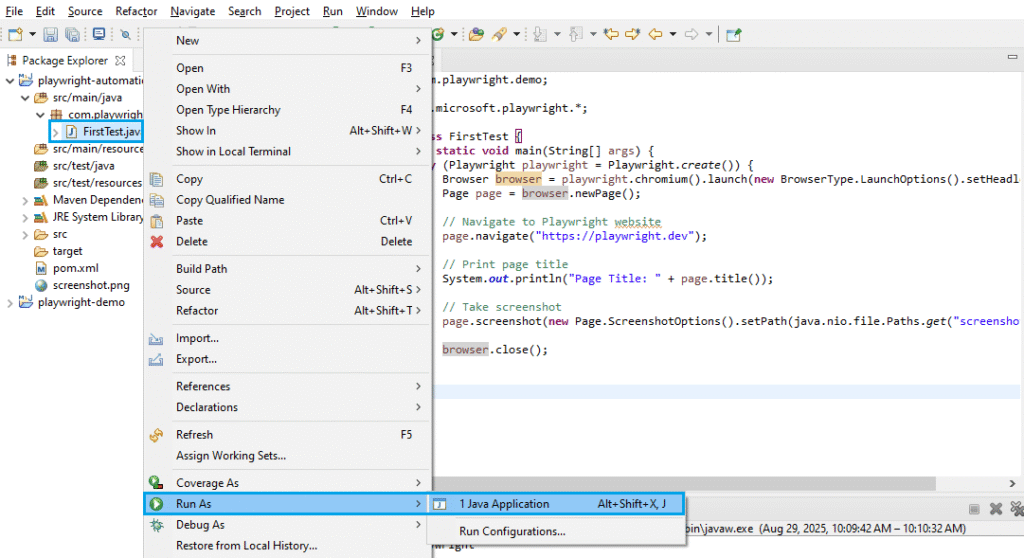The height and width of the screenshot is (558, 1024).
Task: Open the Project menu
Action: point(292,11)
